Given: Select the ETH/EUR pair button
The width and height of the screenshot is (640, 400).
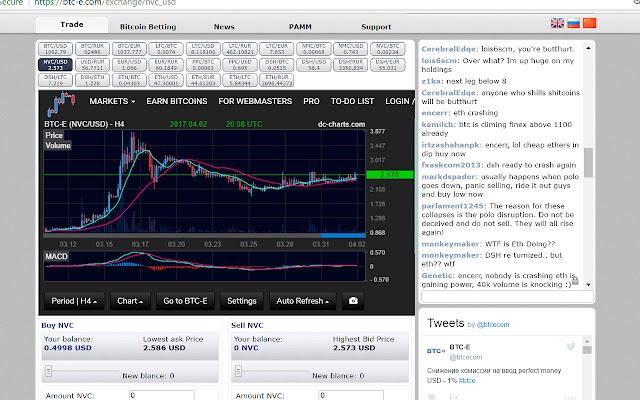Looking at the screenshot, I should pyautogui.click(x=203, y=80).
